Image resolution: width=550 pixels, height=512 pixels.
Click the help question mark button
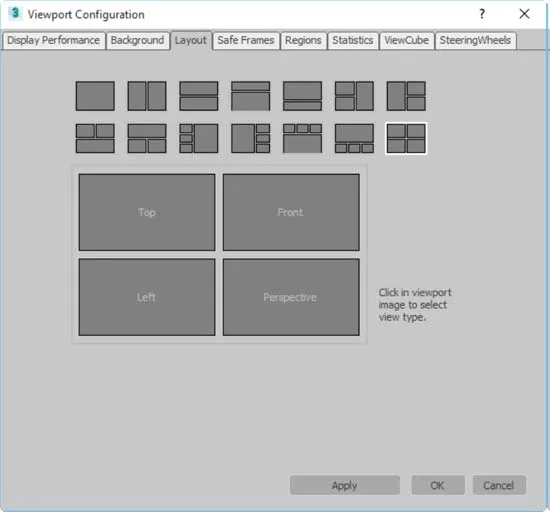click(x=482, y=14)
